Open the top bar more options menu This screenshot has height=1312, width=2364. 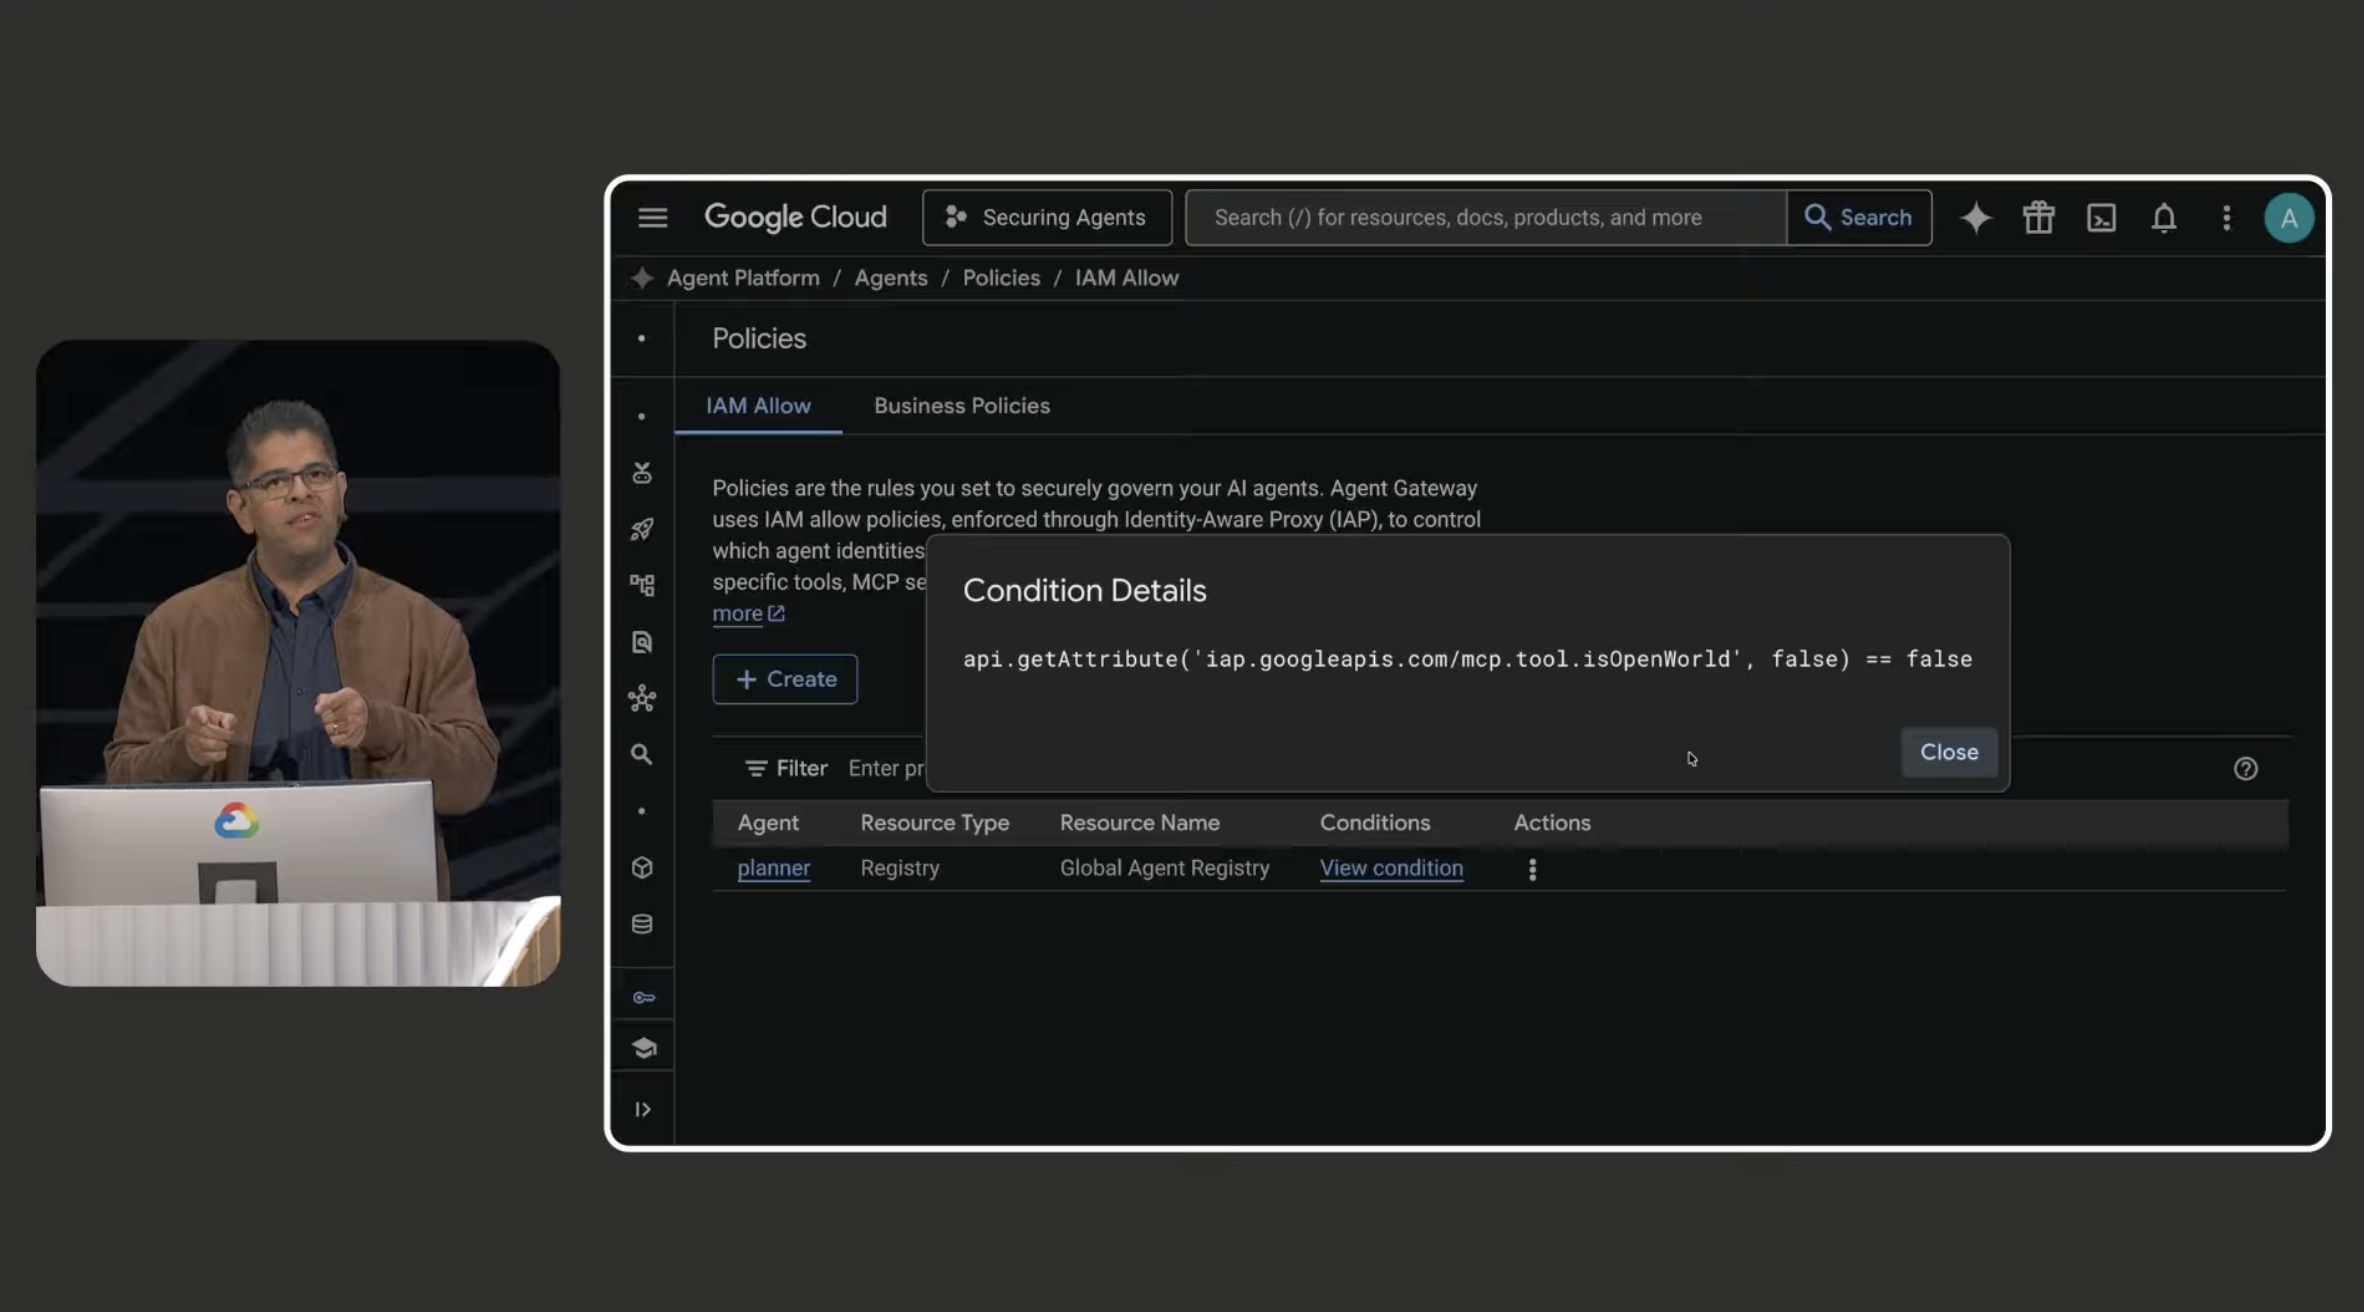2226,217
